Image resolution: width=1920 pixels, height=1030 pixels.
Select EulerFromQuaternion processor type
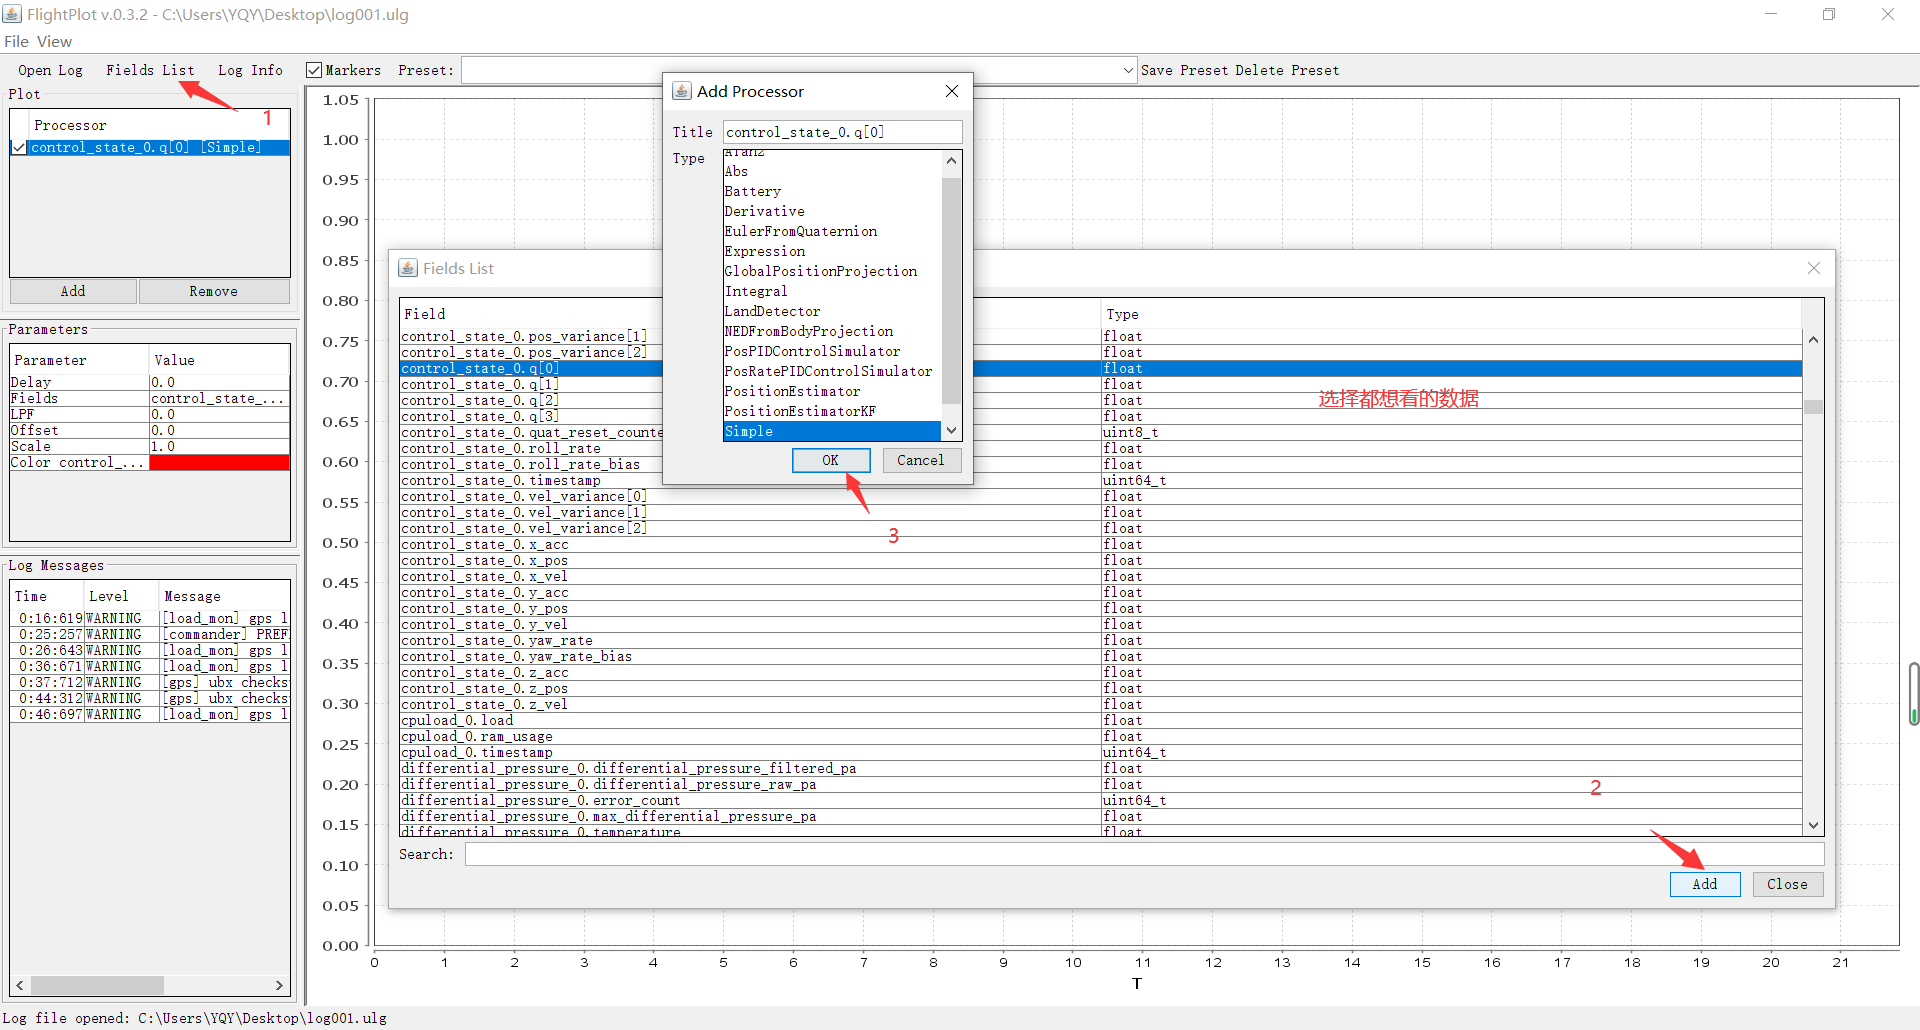[800, 231]
